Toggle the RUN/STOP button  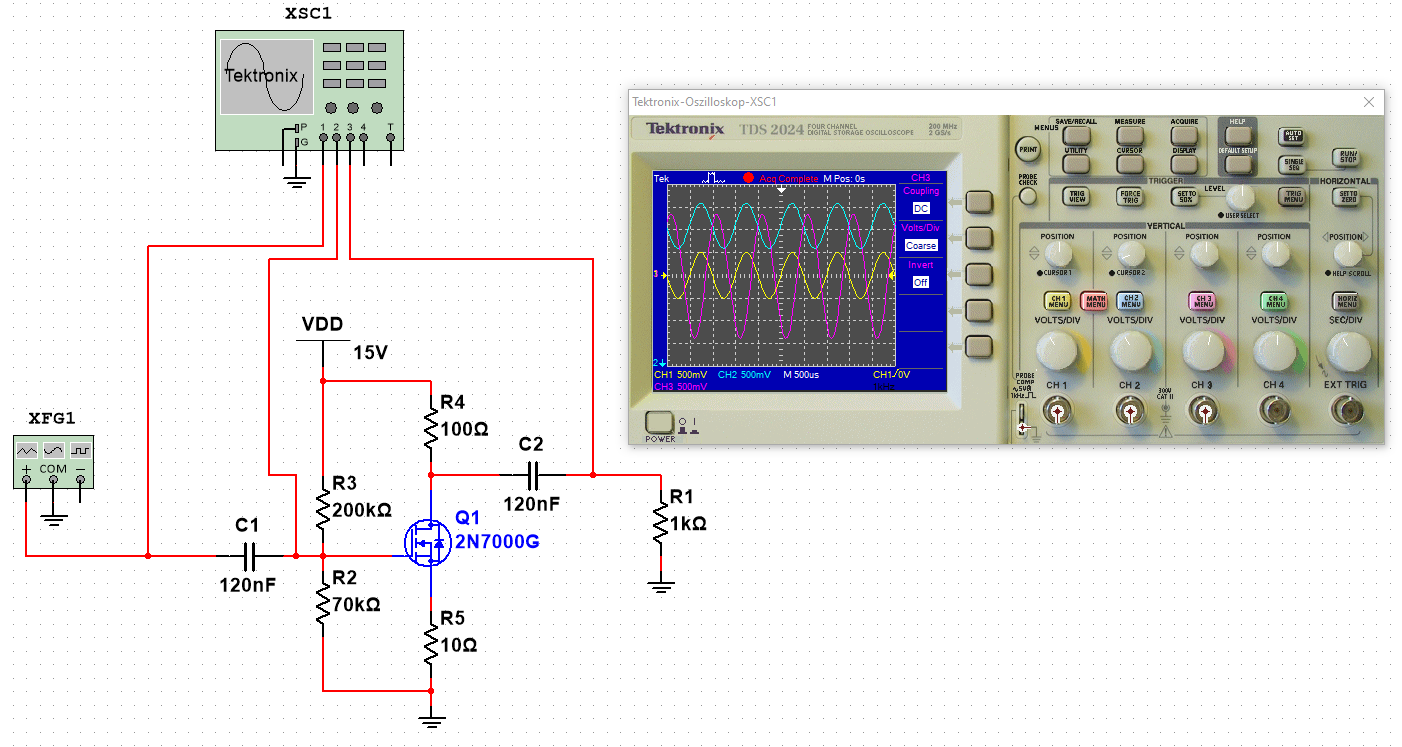(1345, 157)
